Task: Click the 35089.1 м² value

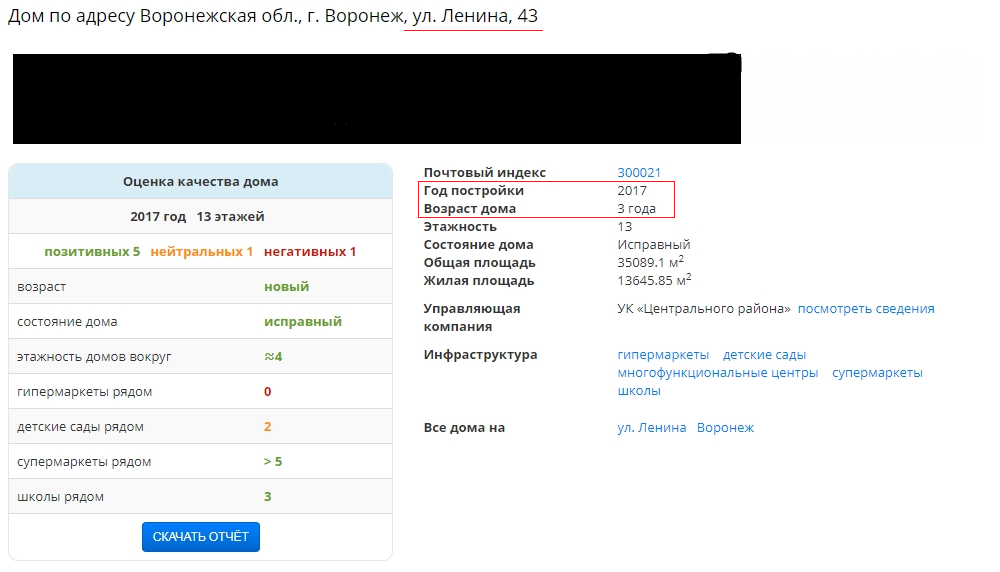Action: [x=651, y=262]
